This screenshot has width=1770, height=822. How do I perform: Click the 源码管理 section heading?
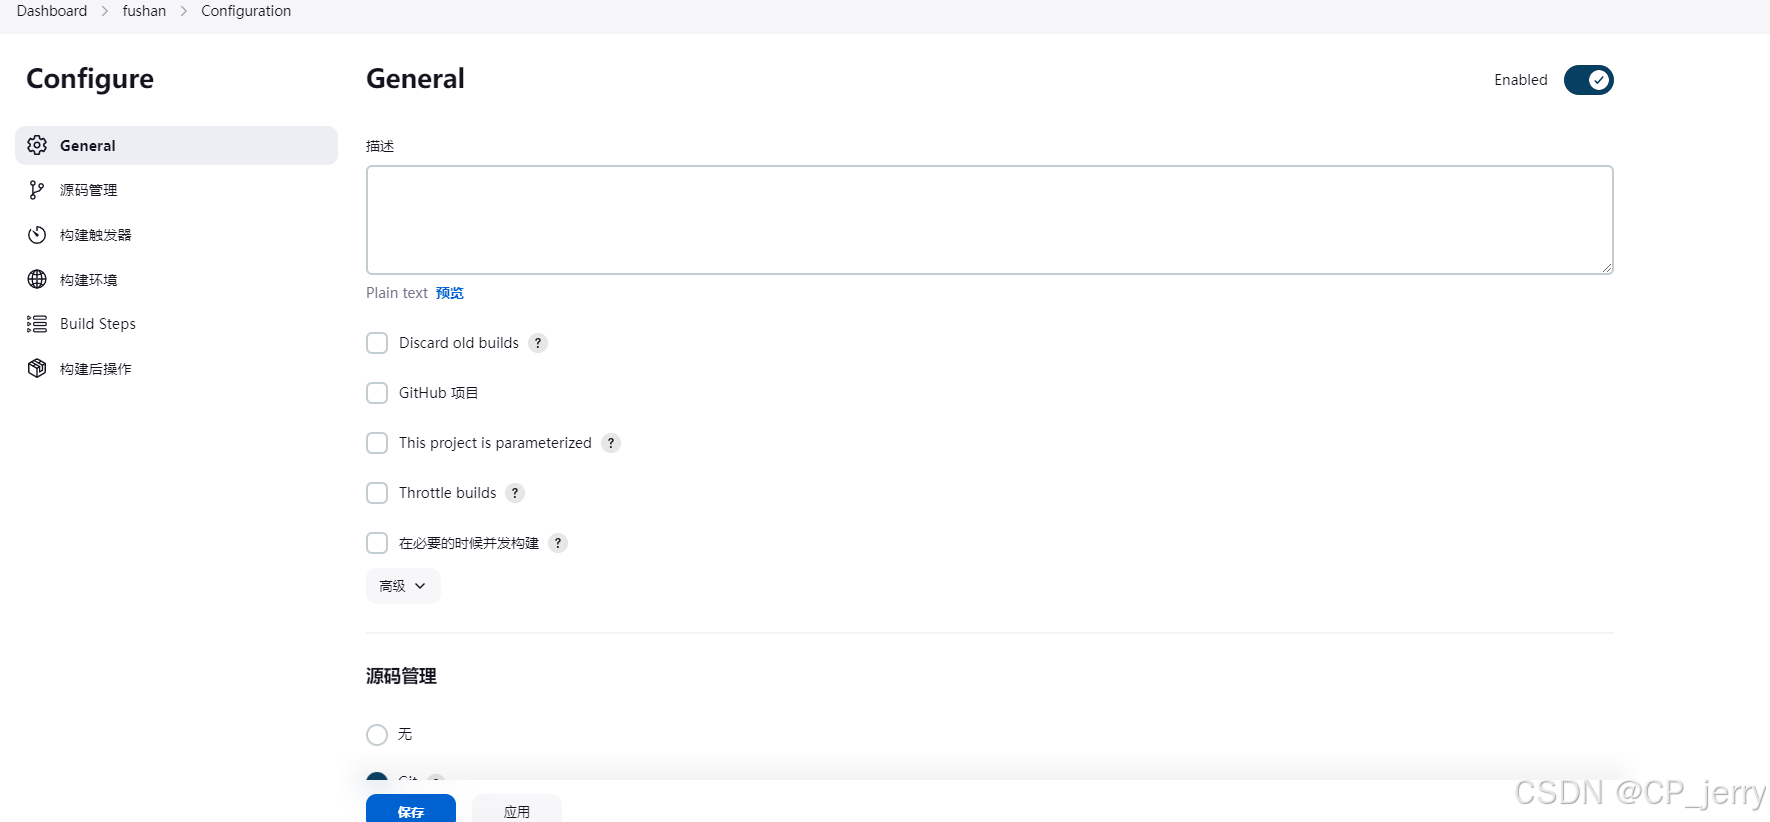pyautogui.click(x=401, y=676)
